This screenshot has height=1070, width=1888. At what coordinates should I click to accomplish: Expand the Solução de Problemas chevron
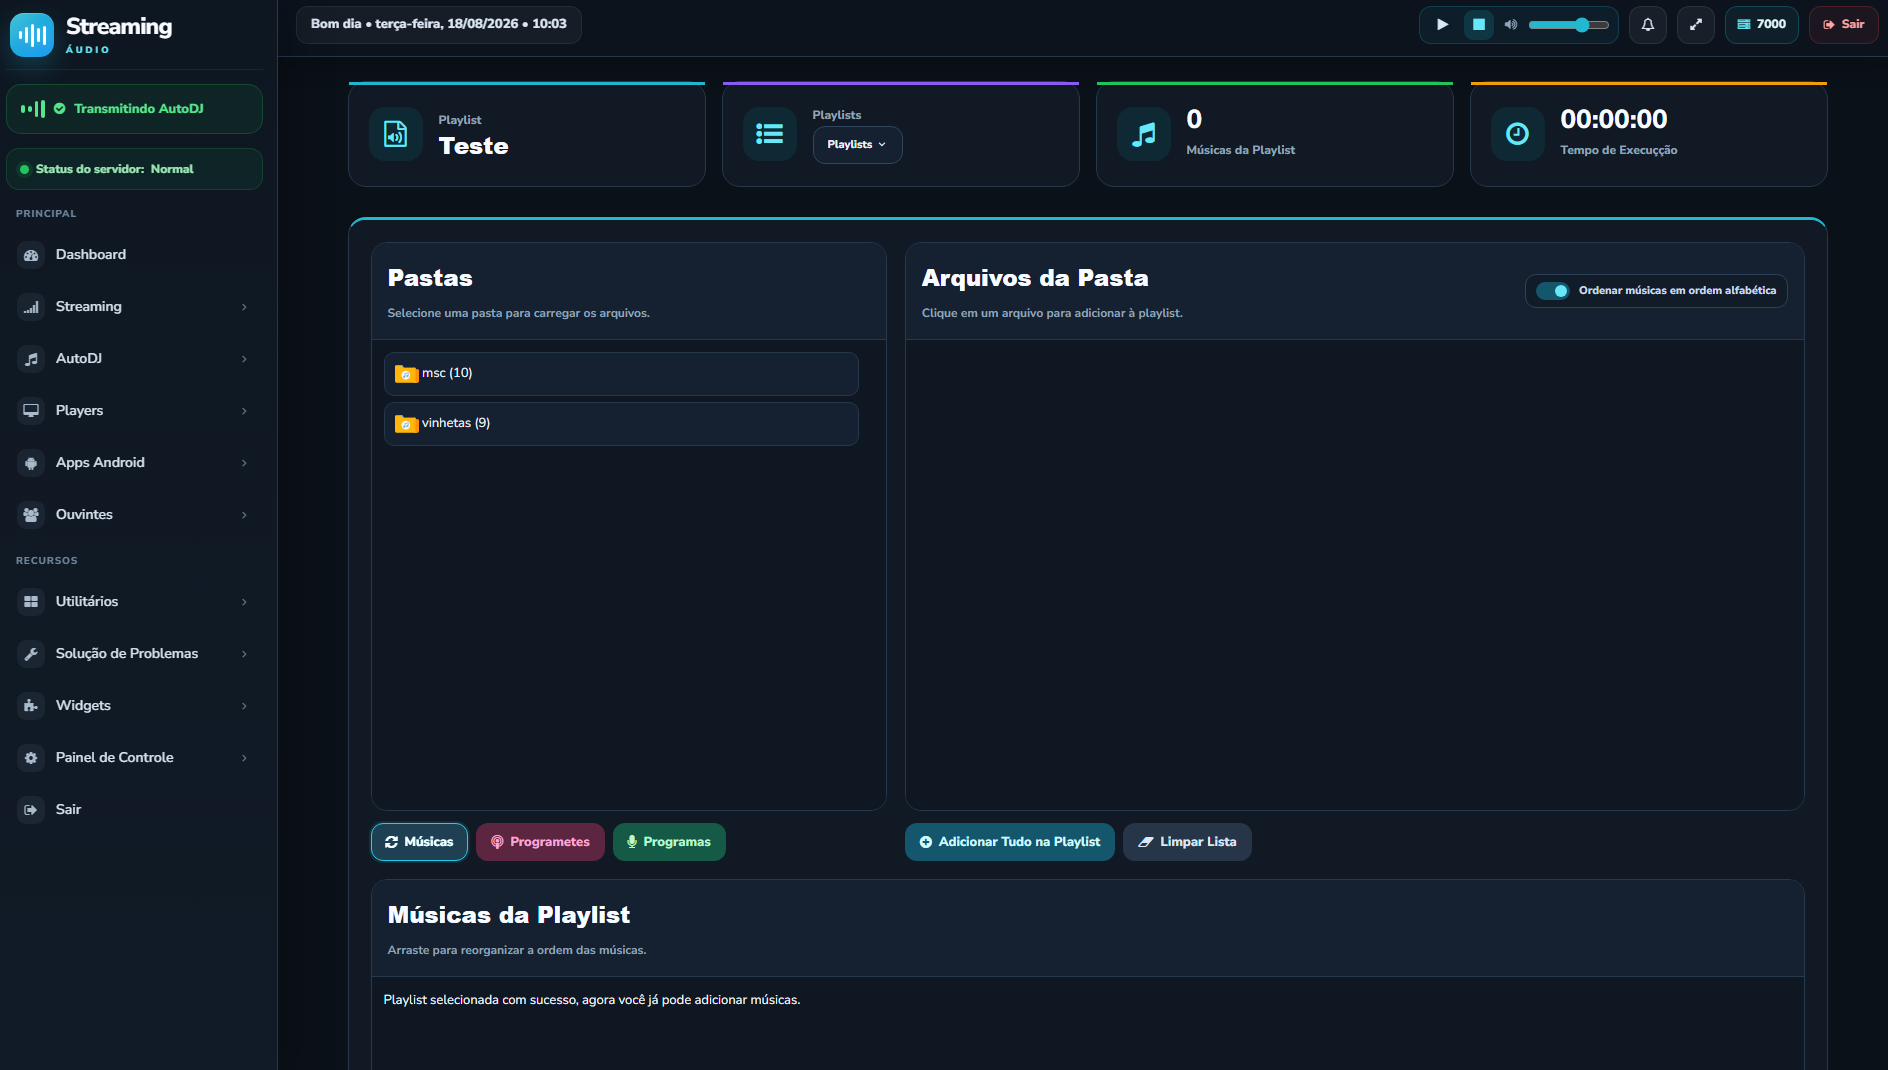(x=244, y=654)
